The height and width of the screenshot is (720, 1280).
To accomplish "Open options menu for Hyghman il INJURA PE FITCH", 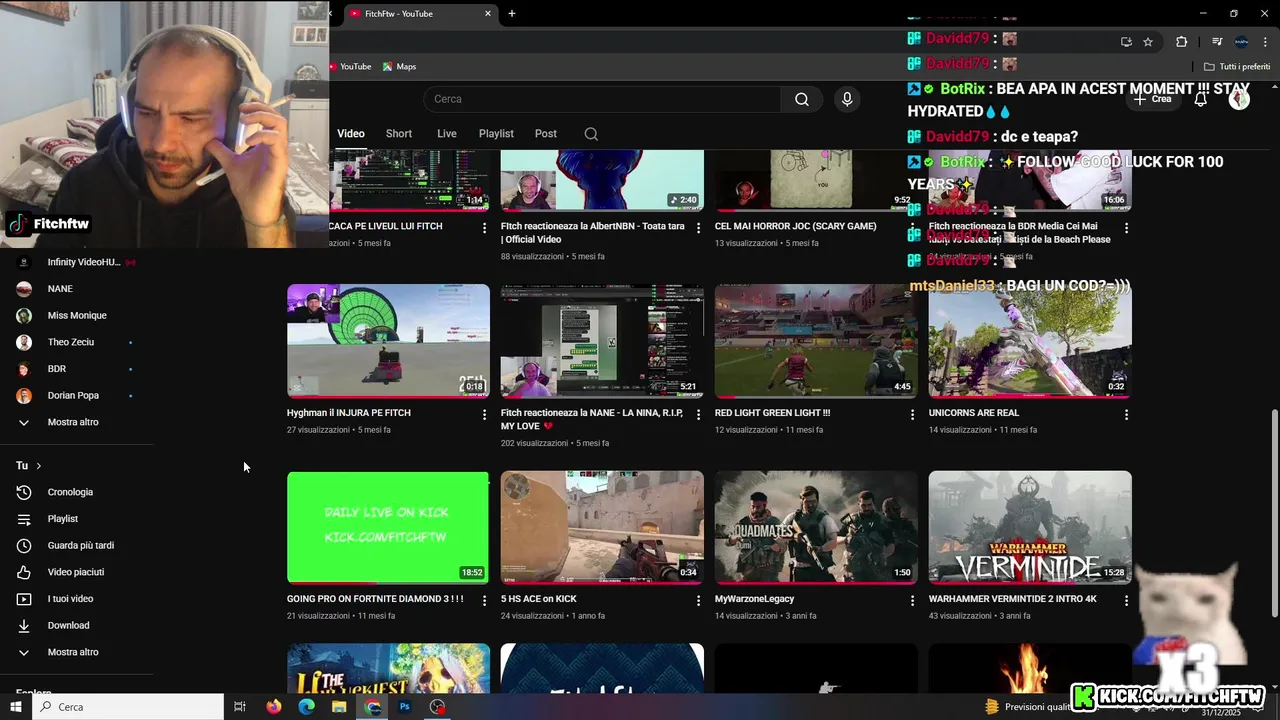I will 485,414.
